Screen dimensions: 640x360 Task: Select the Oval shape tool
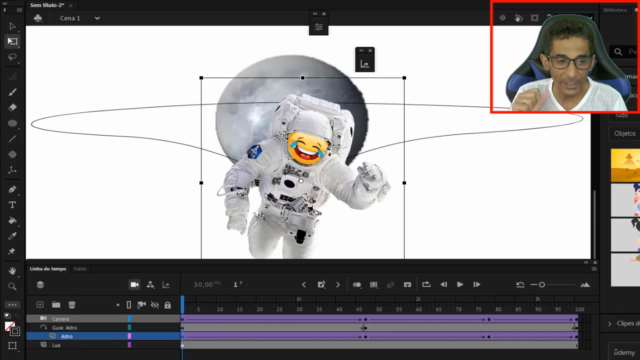click(12, 123)
